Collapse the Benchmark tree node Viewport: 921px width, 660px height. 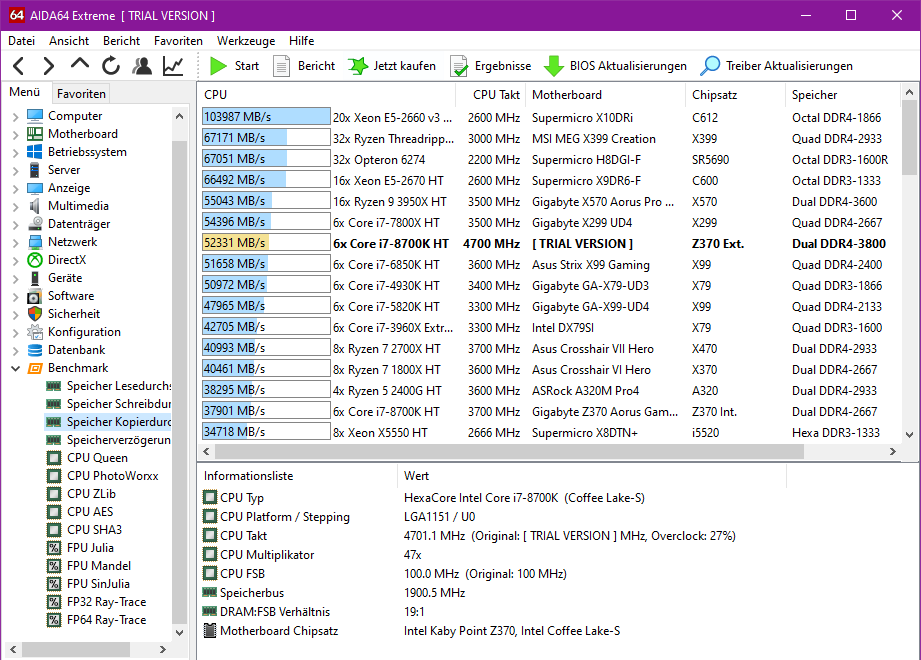(x=15, y=368)
